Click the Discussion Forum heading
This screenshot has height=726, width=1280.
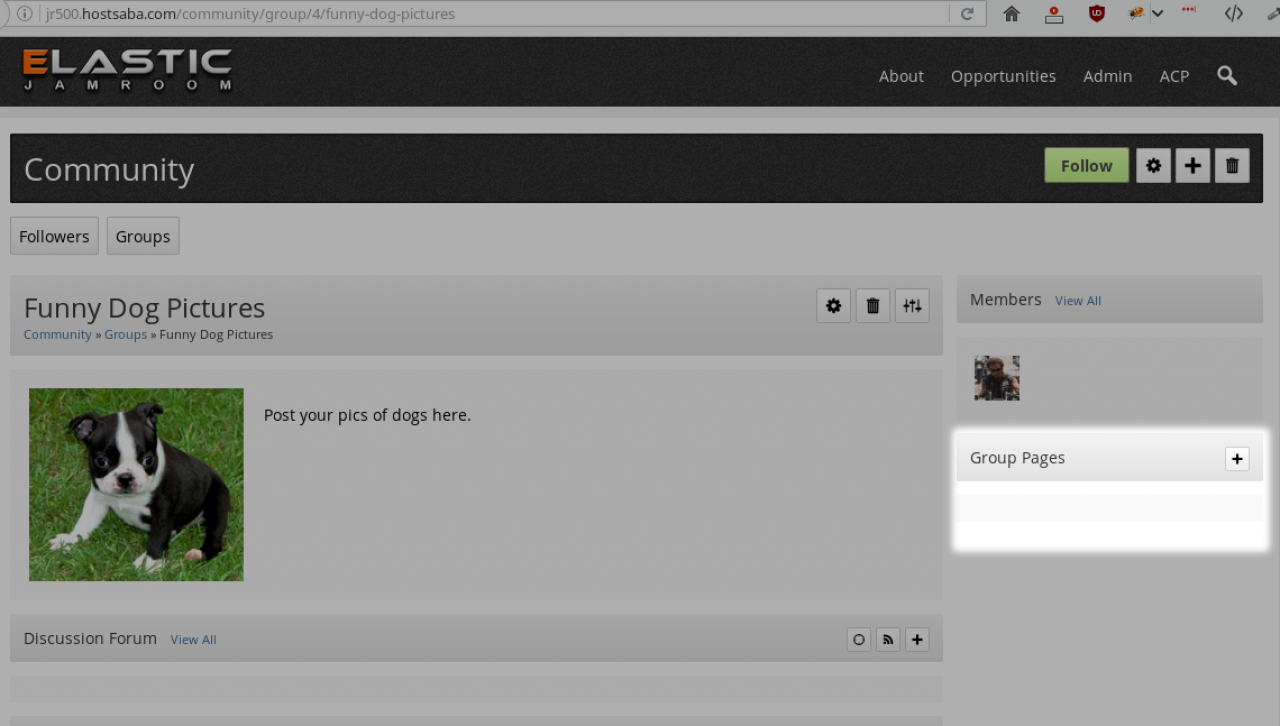(x=90, y=638)
